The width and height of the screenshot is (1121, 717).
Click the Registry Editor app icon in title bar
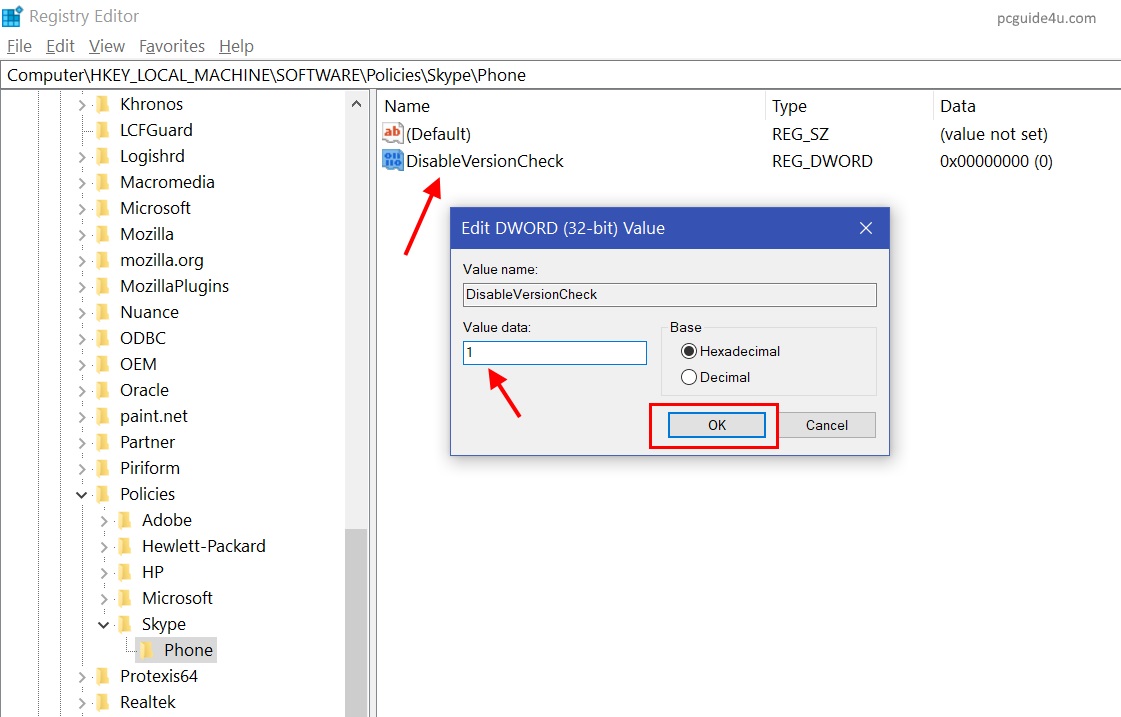tap(13, 17)
